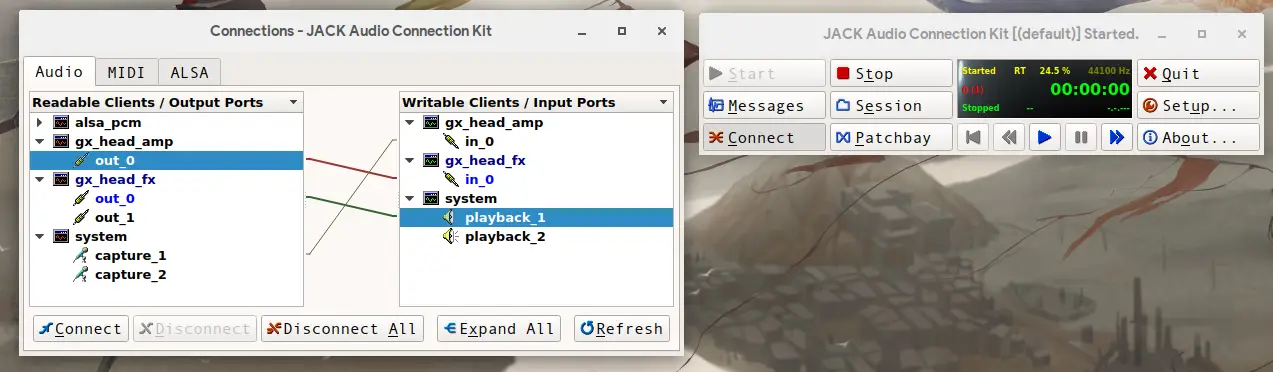Stop the JACK server
1273x372 pixels.
pos(891,73)
